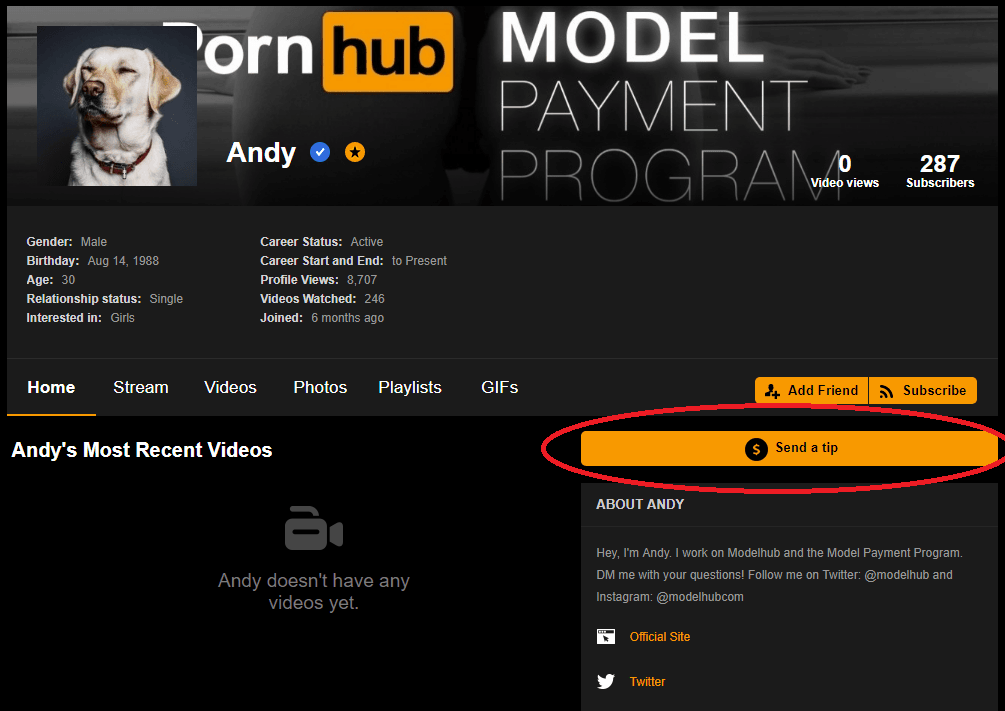Screen dimensions: 1005x711
Task: Open the dog profile picture
Action: (117, 106)
